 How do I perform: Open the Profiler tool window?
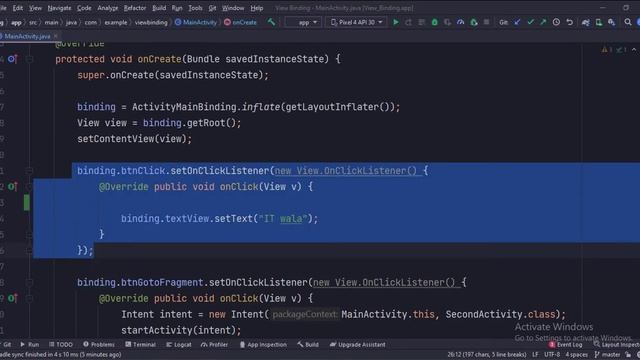pos(214,344)
